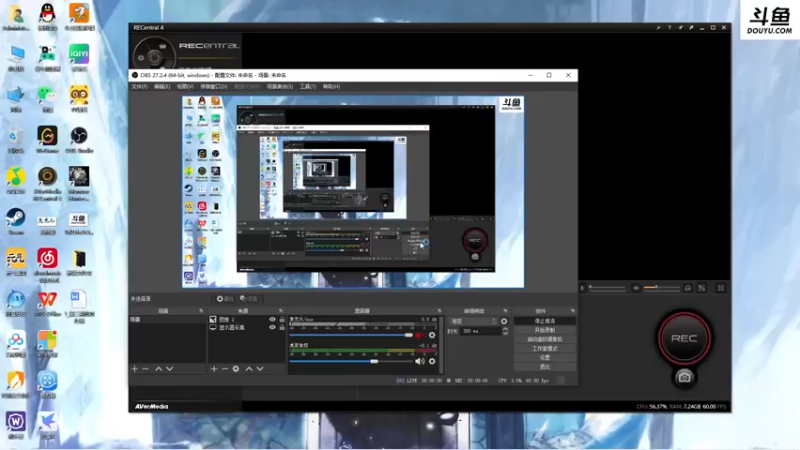Screen dimensions: 800x450
Task: Toggle the lock on 显示器采集 source
Action: 282,328
